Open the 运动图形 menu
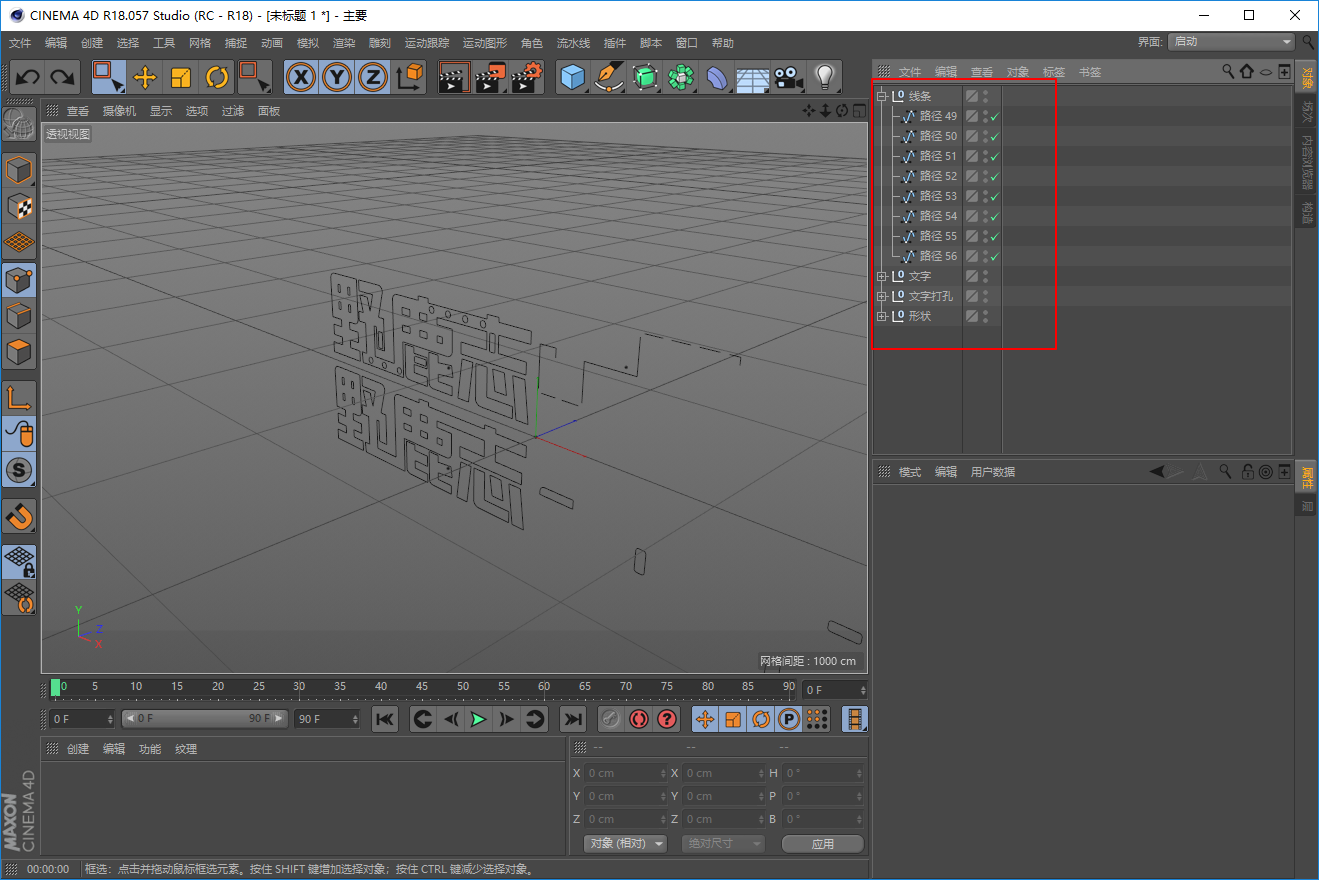Image resolution: width=1319 pixels, height=880 pixels. coord(485,43)
